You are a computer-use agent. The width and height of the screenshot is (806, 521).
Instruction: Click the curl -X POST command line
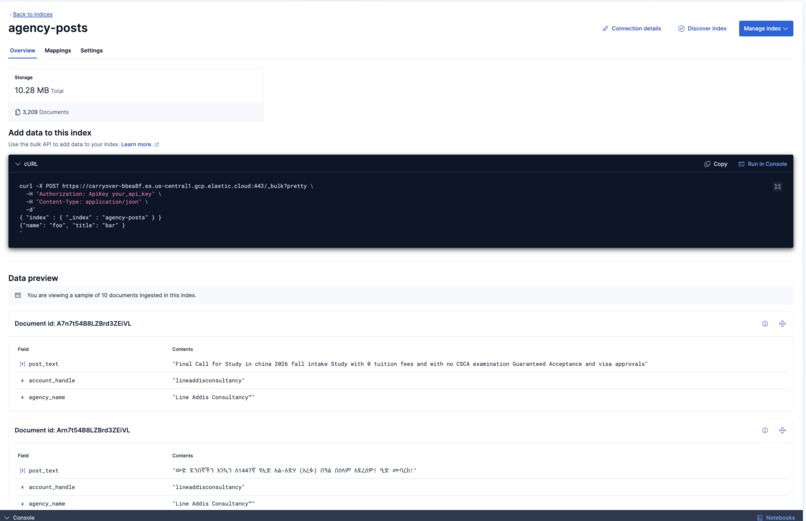(x=166, y=186)
